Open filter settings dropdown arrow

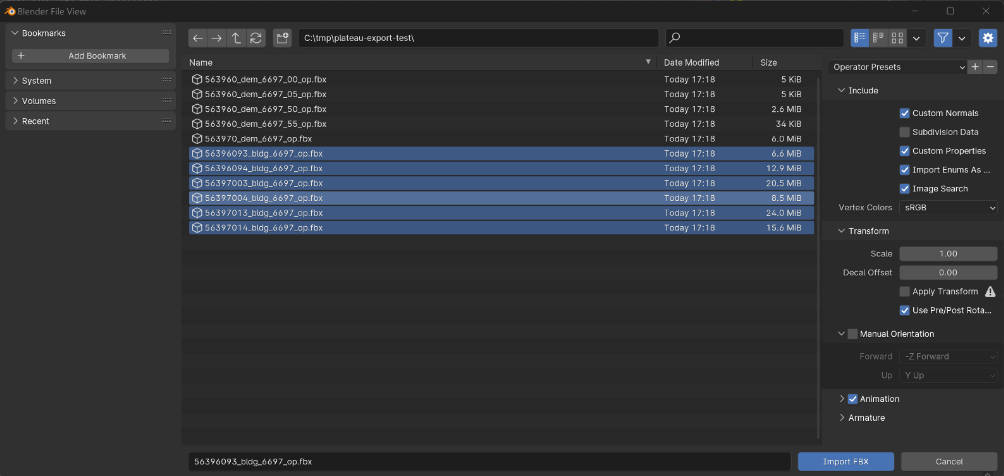coord(962,38)
